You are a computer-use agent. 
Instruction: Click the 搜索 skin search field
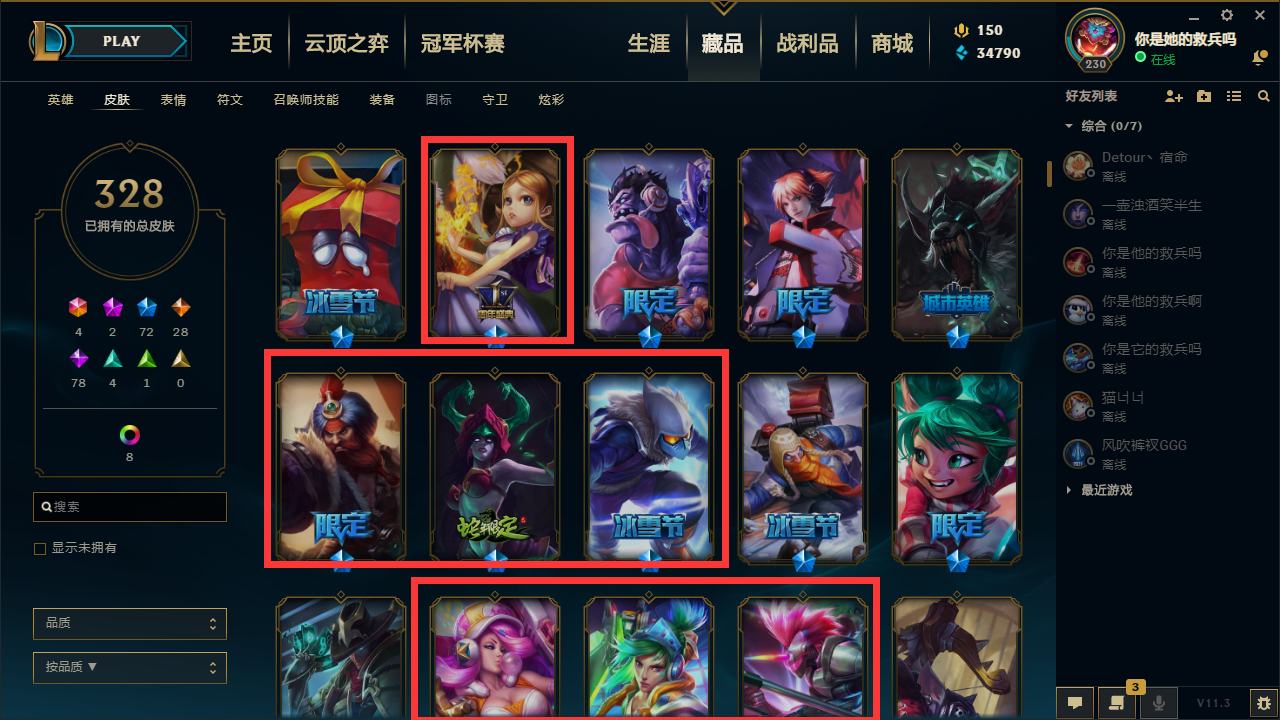tap(130, 507)
